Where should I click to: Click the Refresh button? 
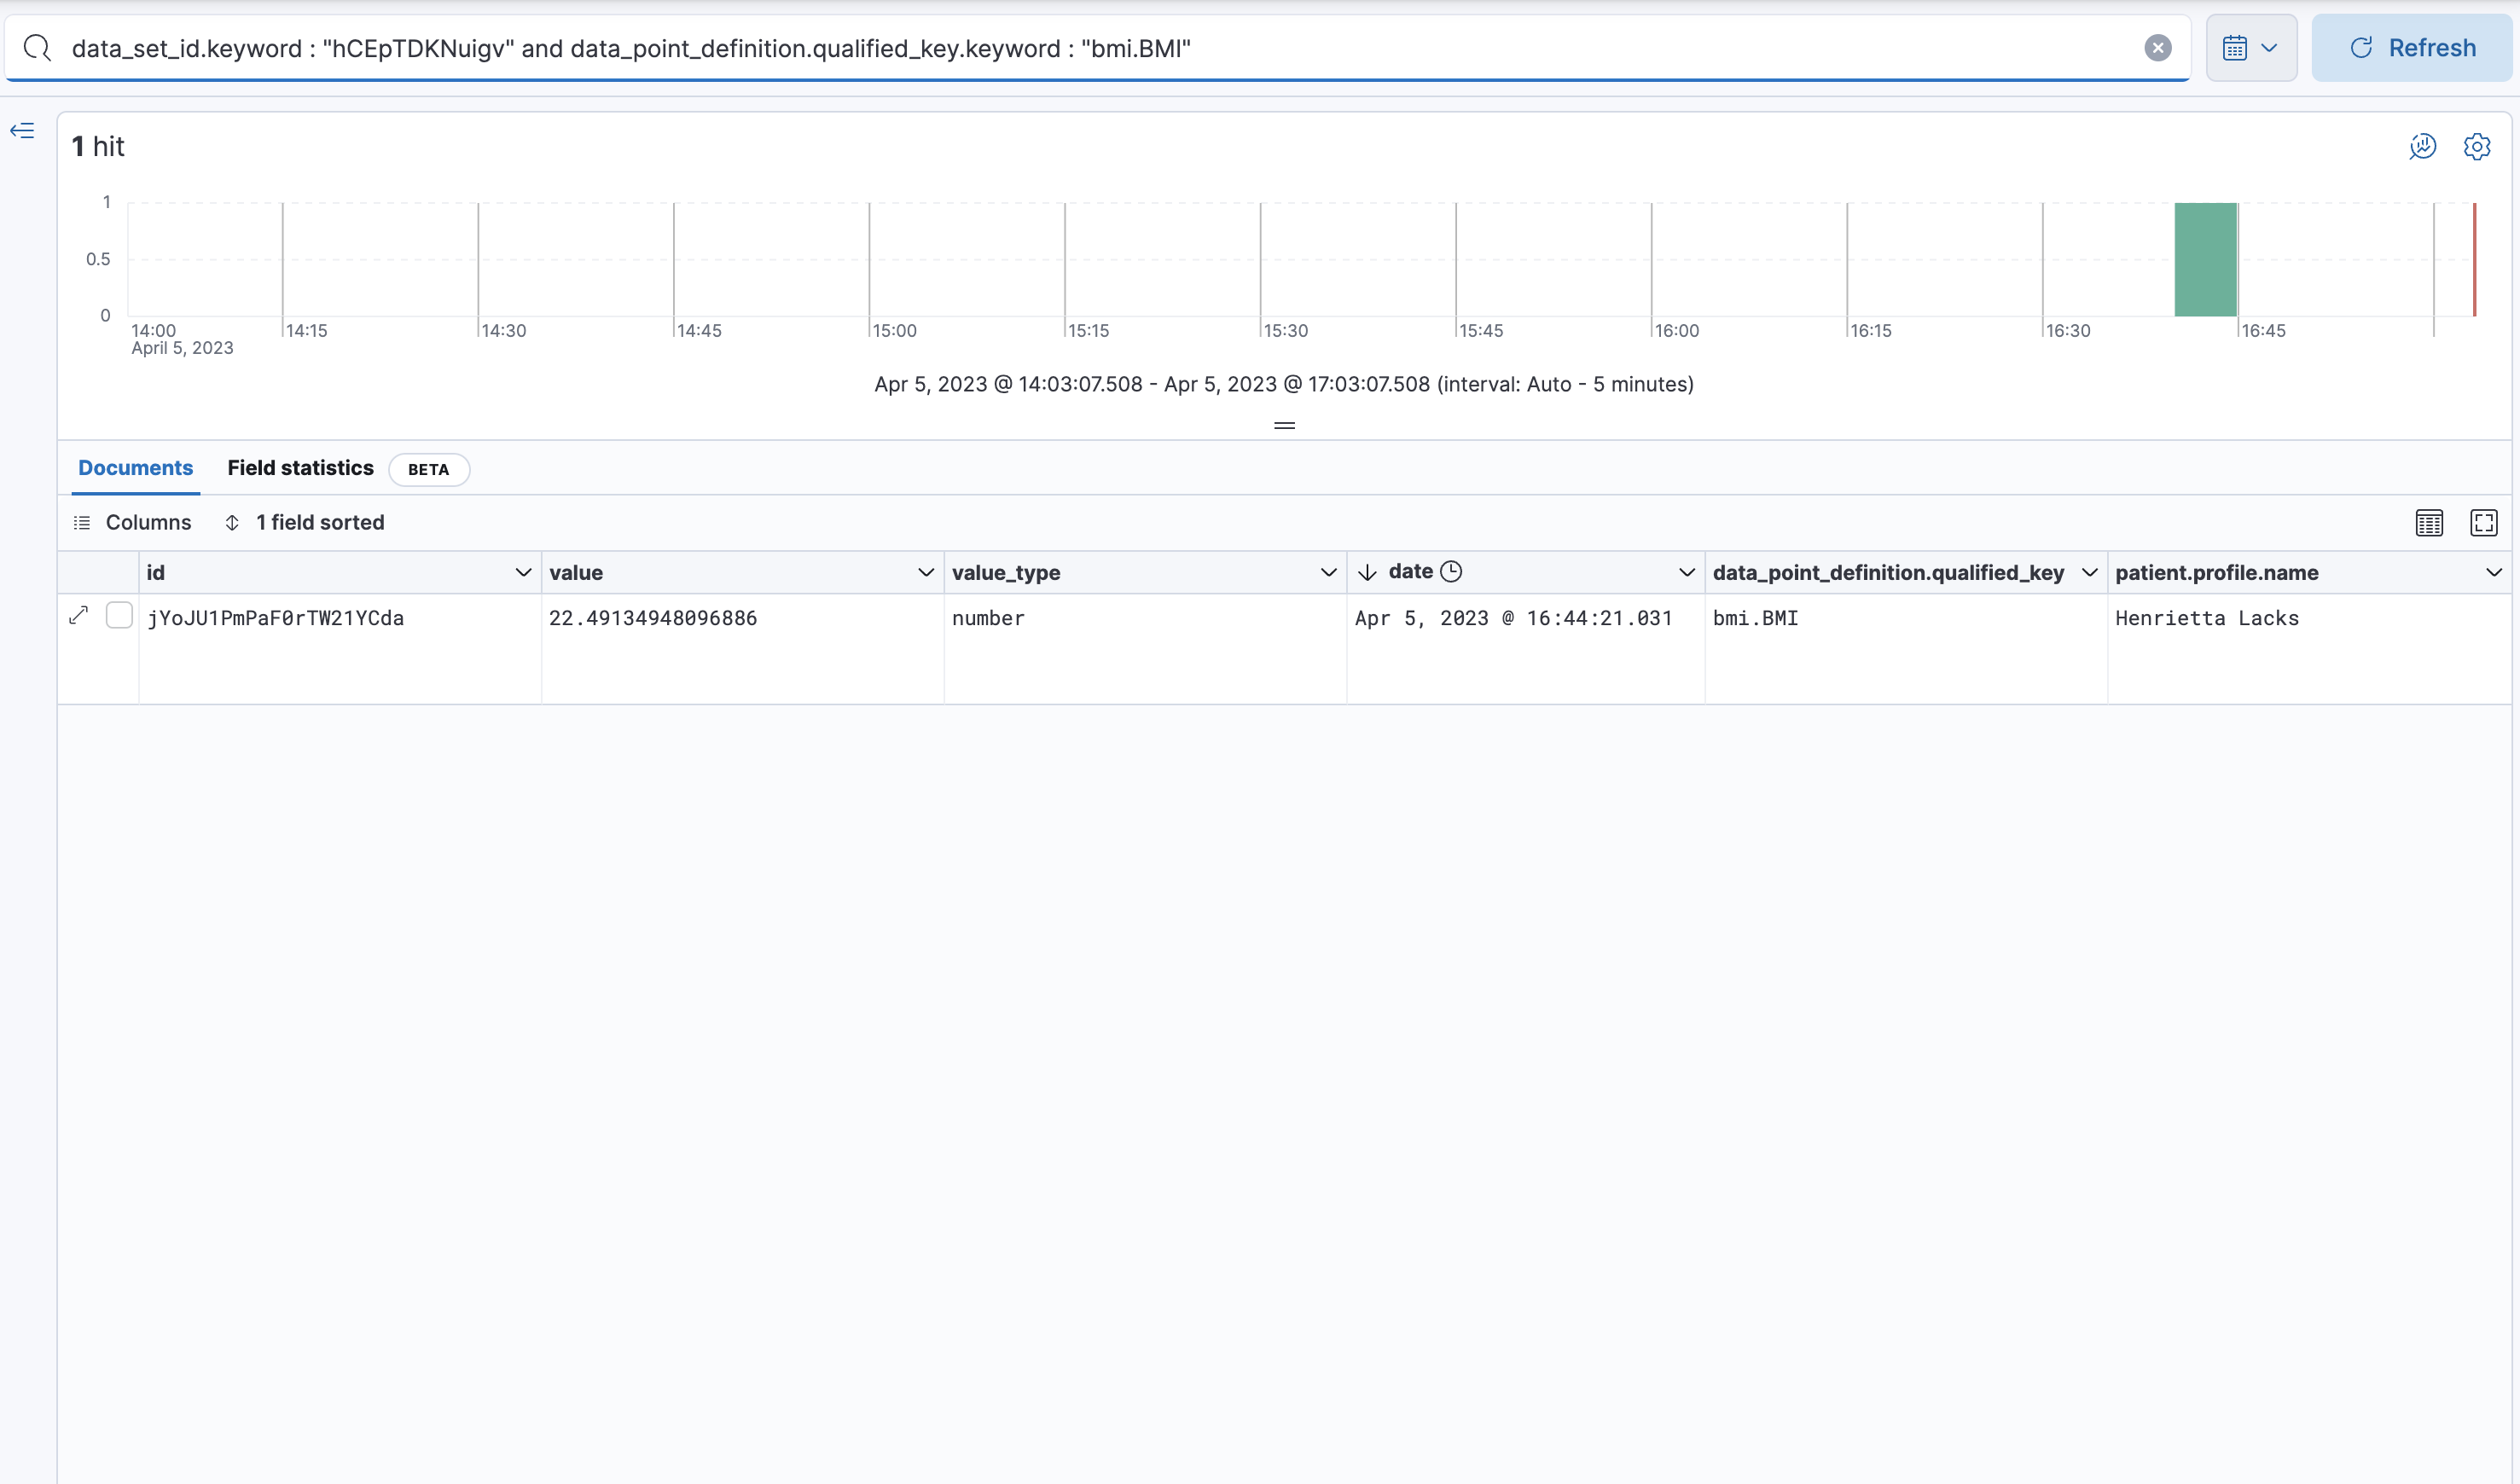[x=2411, y=48]
